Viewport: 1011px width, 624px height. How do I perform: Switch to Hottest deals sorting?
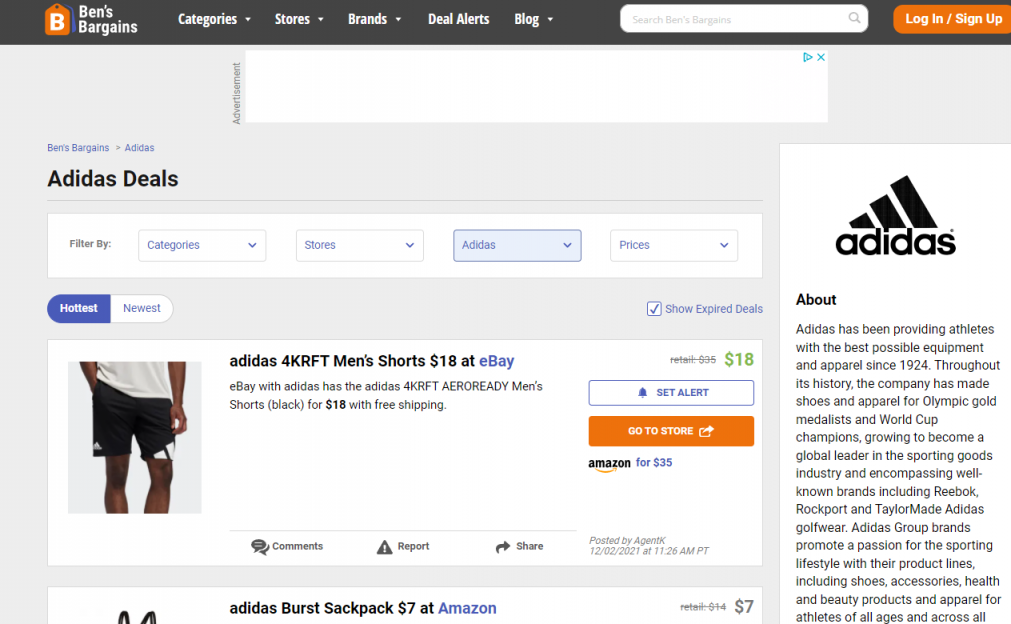coord(79,309)
